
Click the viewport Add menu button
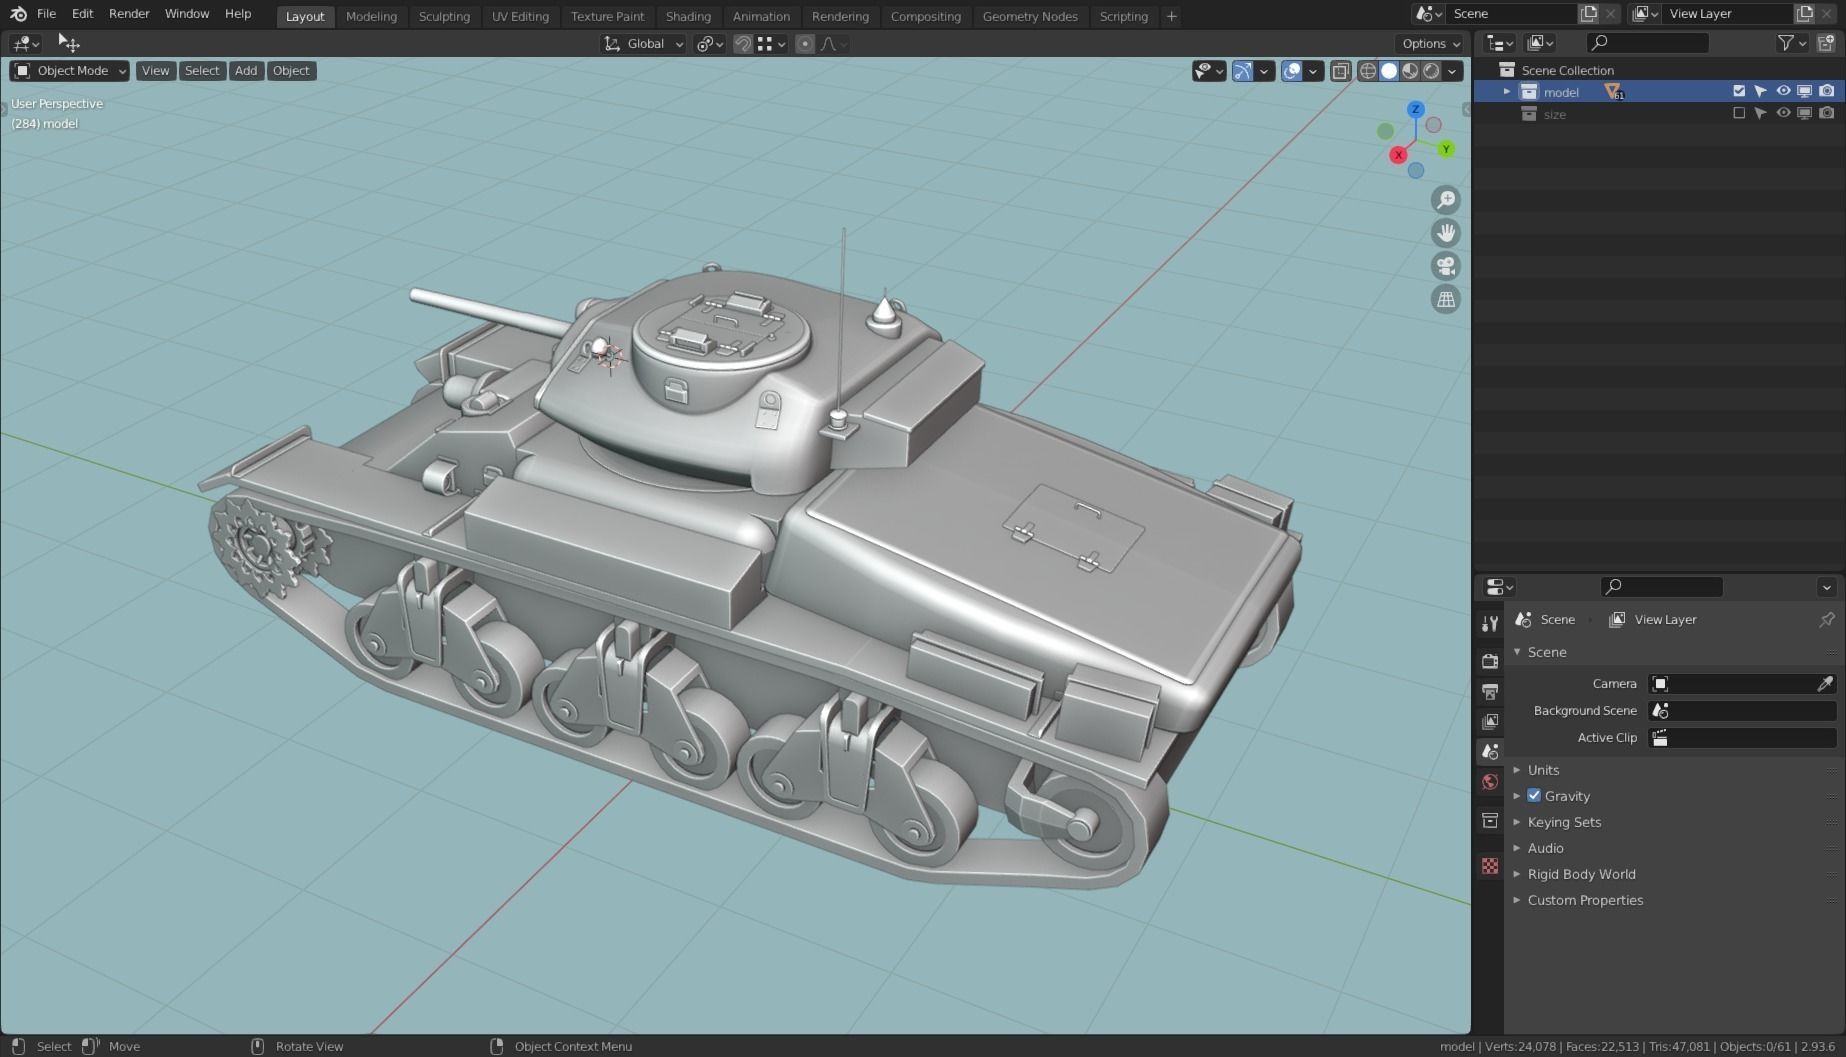[x=246, y=71]
